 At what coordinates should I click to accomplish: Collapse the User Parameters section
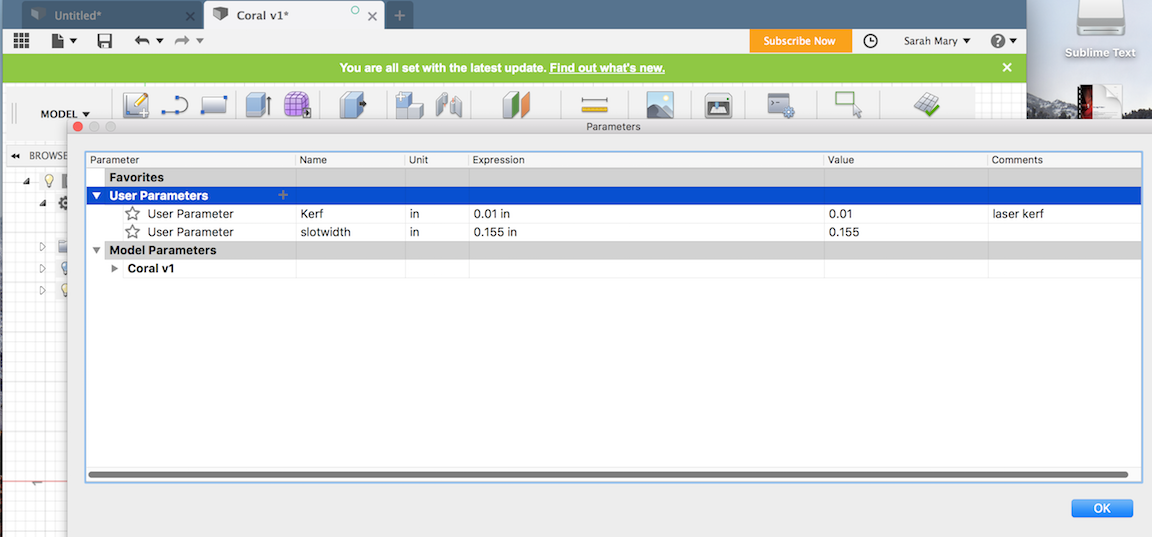pyautogui.click(x=96, y=196)
